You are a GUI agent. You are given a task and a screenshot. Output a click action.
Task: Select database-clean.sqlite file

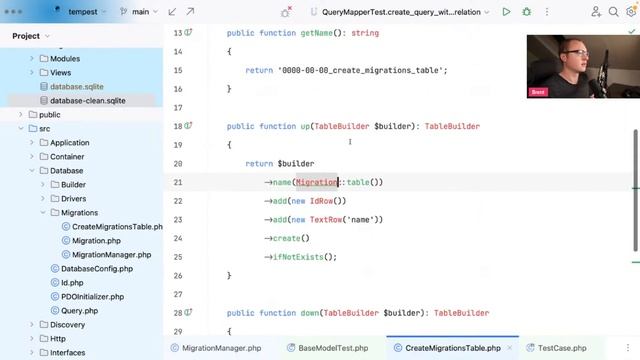point(88,100)
